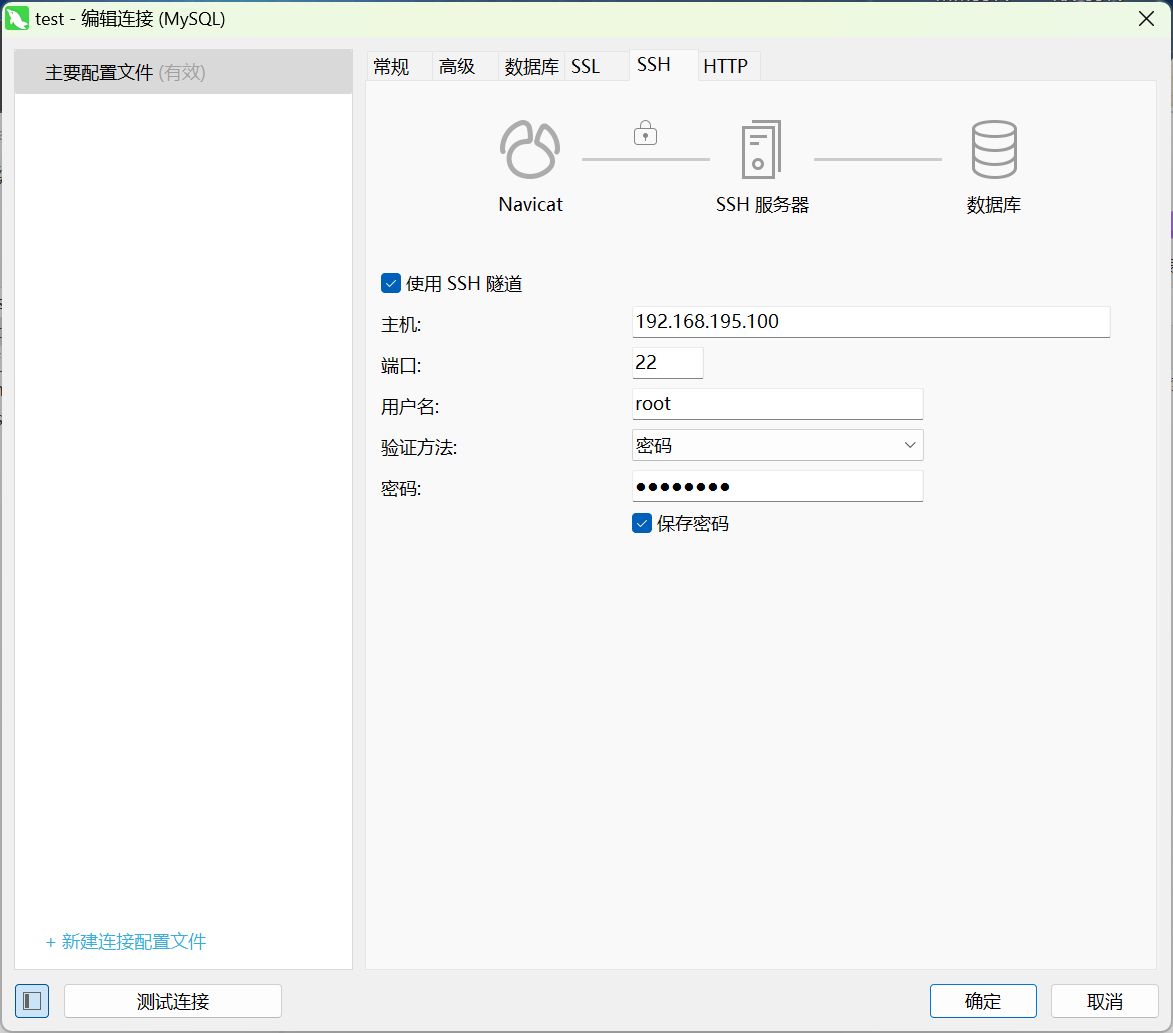Click the 数据库 label under cylinder icon
This screenshot has width=1173, height=1033.
pos(993,204)
